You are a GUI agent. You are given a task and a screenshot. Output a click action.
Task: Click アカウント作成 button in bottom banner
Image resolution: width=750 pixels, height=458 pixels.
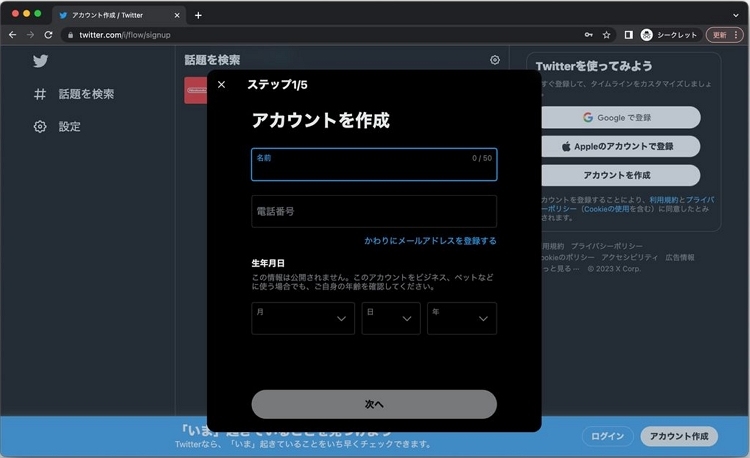click(679, 436)
